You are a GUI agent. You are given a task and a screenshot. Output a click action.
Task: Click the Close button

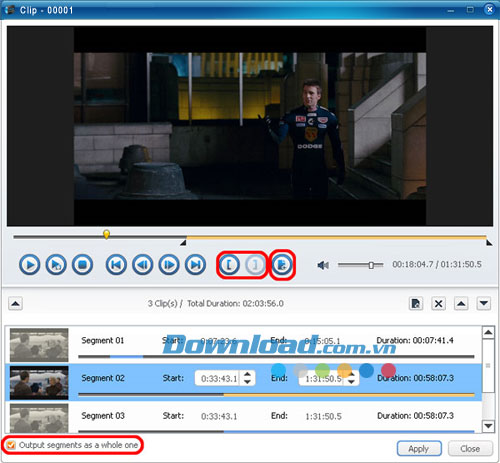pos(470,449)
